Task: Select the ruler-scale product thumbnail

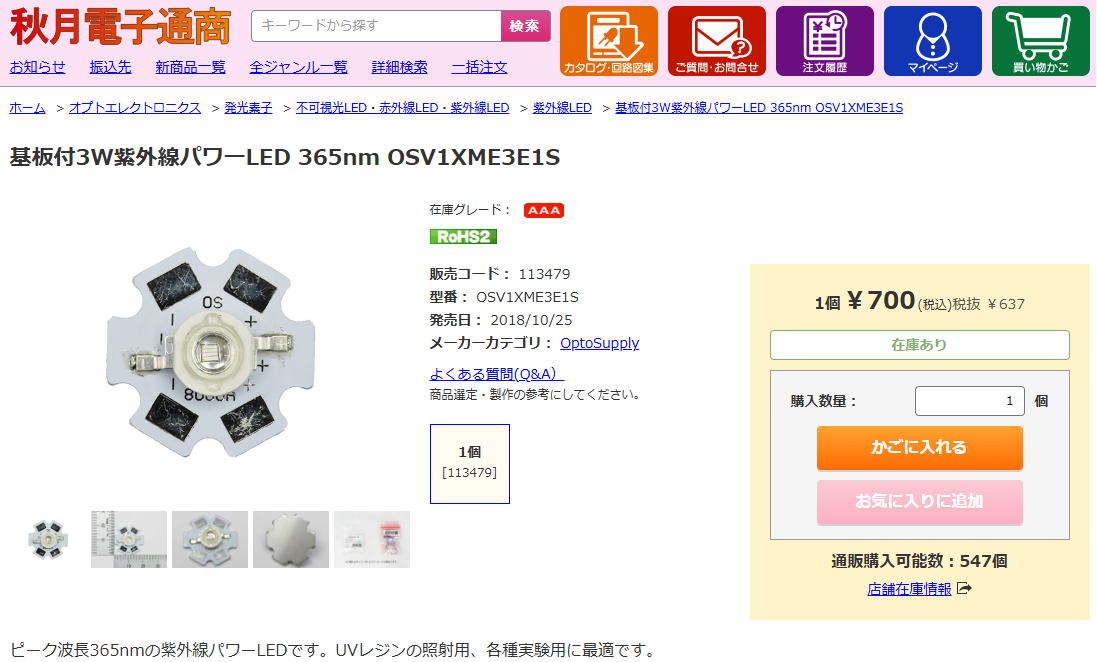Action: [129, 539]
